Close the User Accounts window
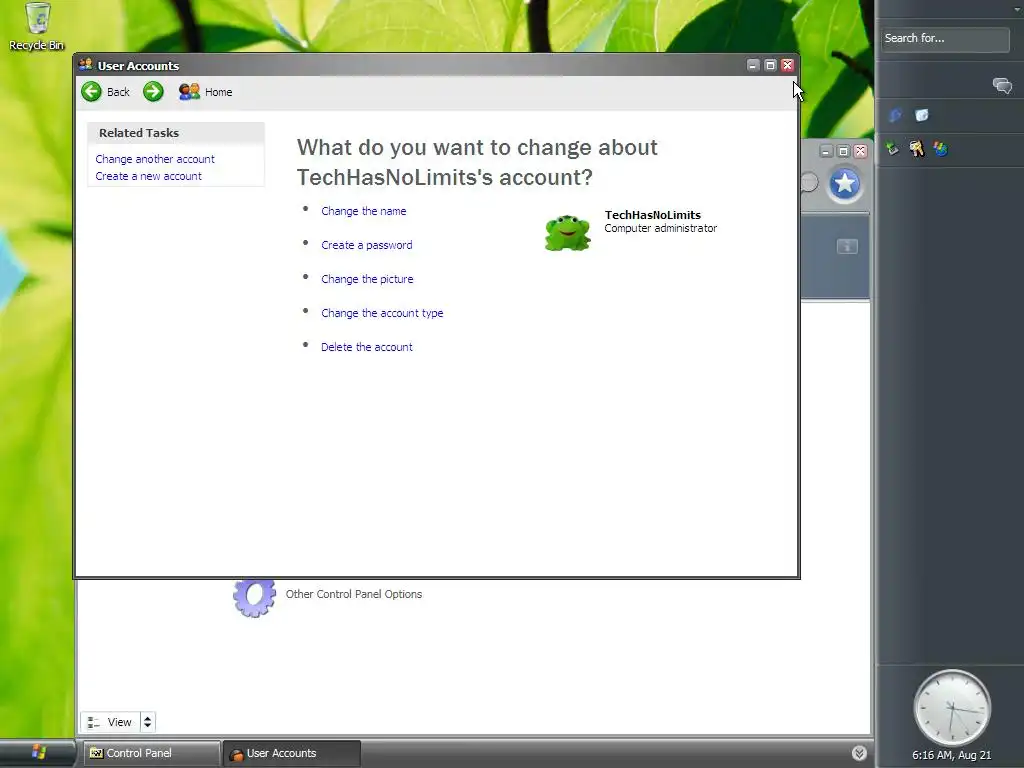This screenshot has height=768, width=1024. (x=787, y=65)
